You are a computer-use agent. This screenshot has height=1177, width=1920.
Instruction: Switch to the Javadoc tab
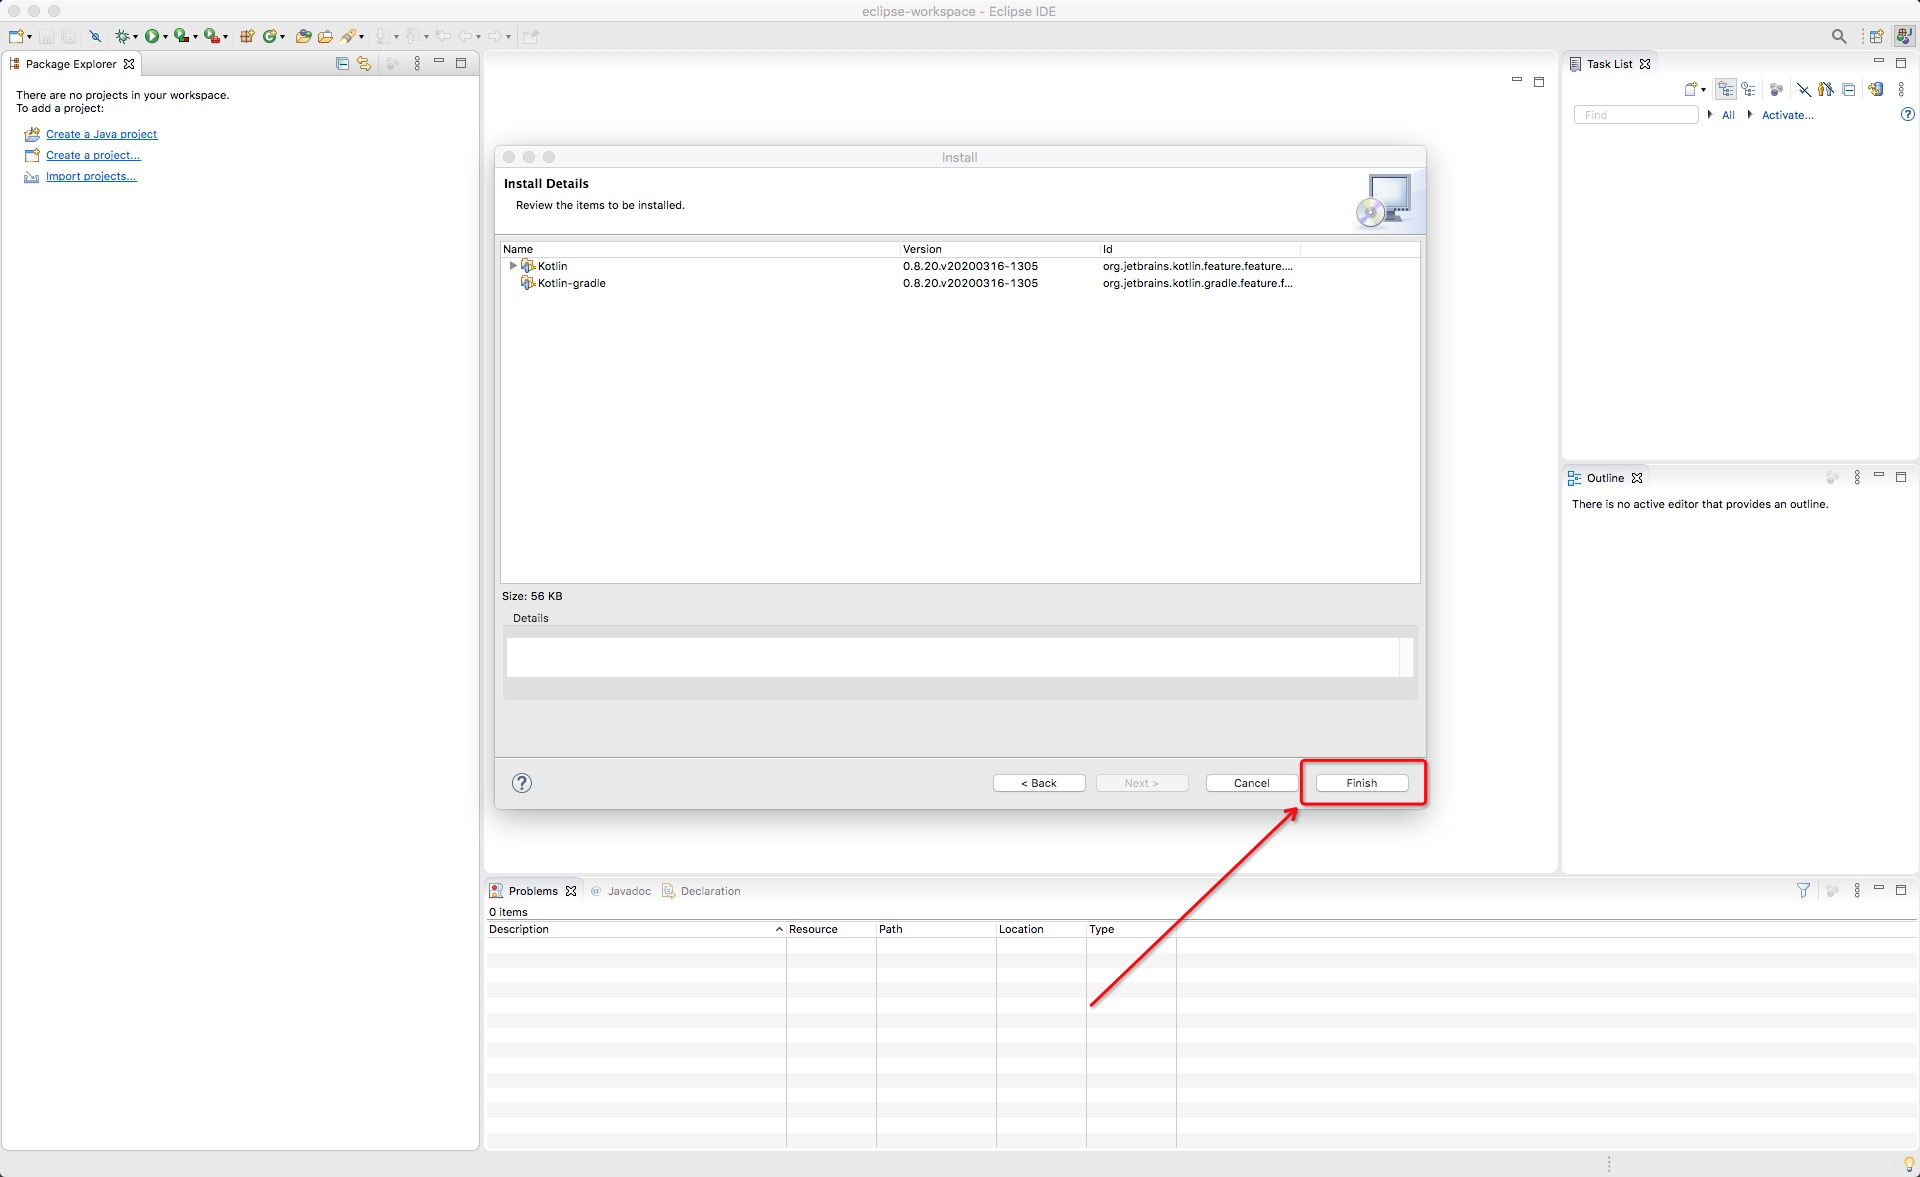point(621,891)
